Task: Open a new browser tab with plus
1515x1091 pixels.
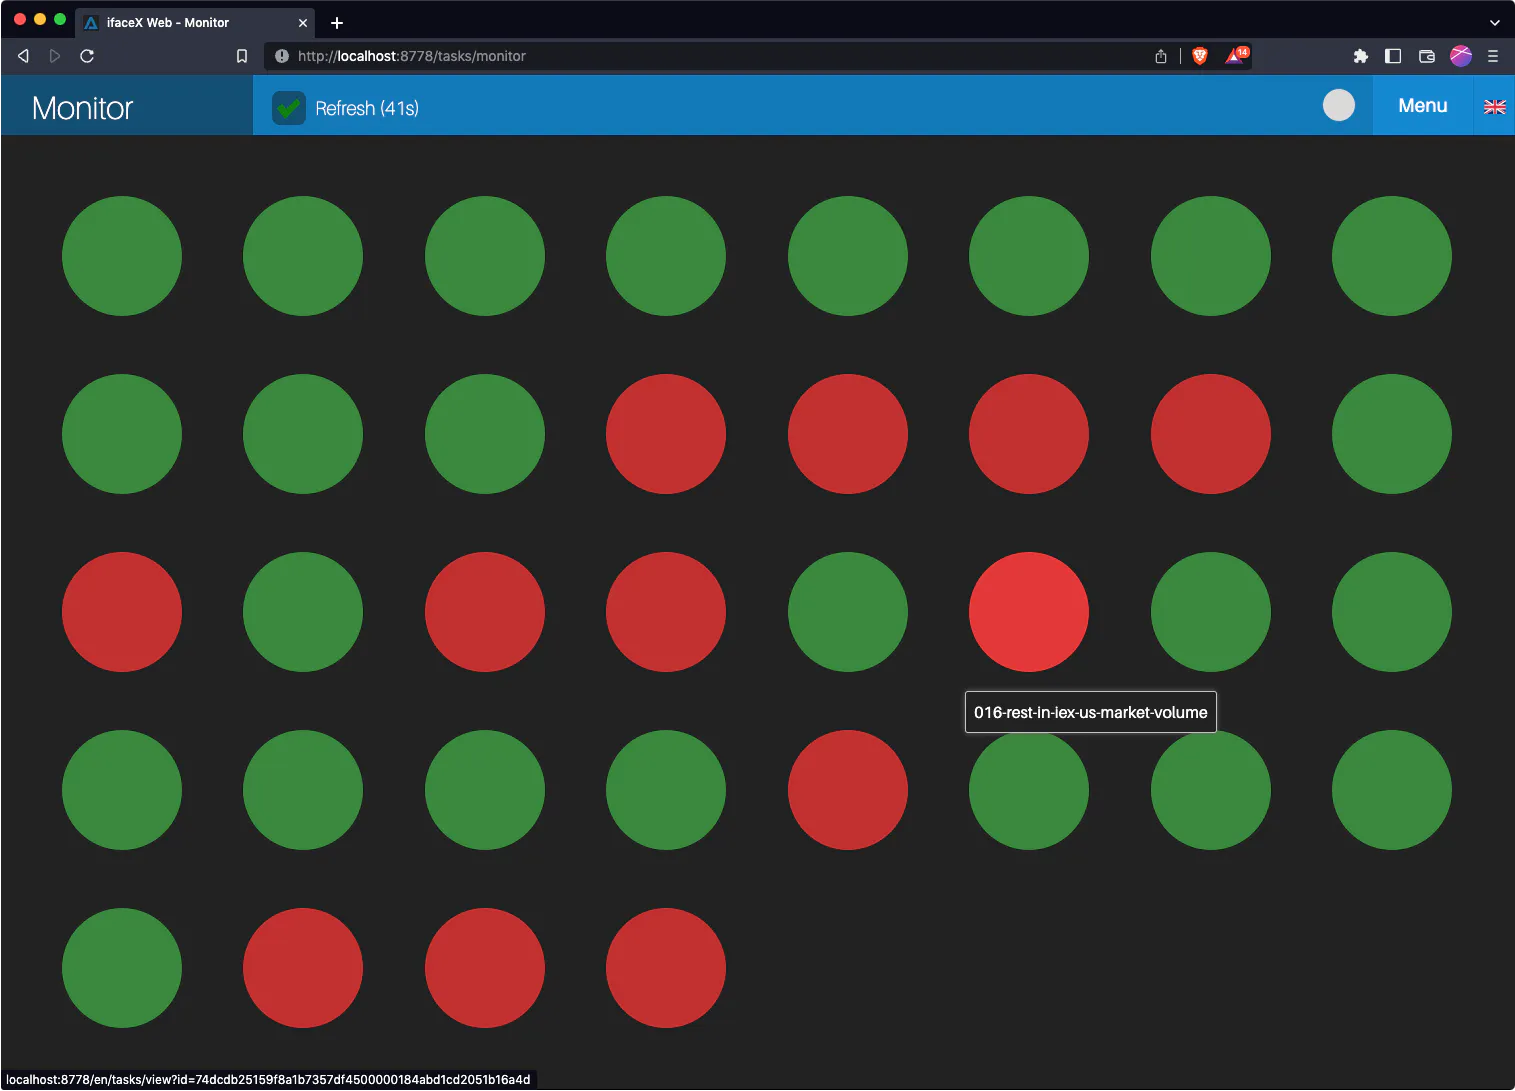Action: pos(337,22)
